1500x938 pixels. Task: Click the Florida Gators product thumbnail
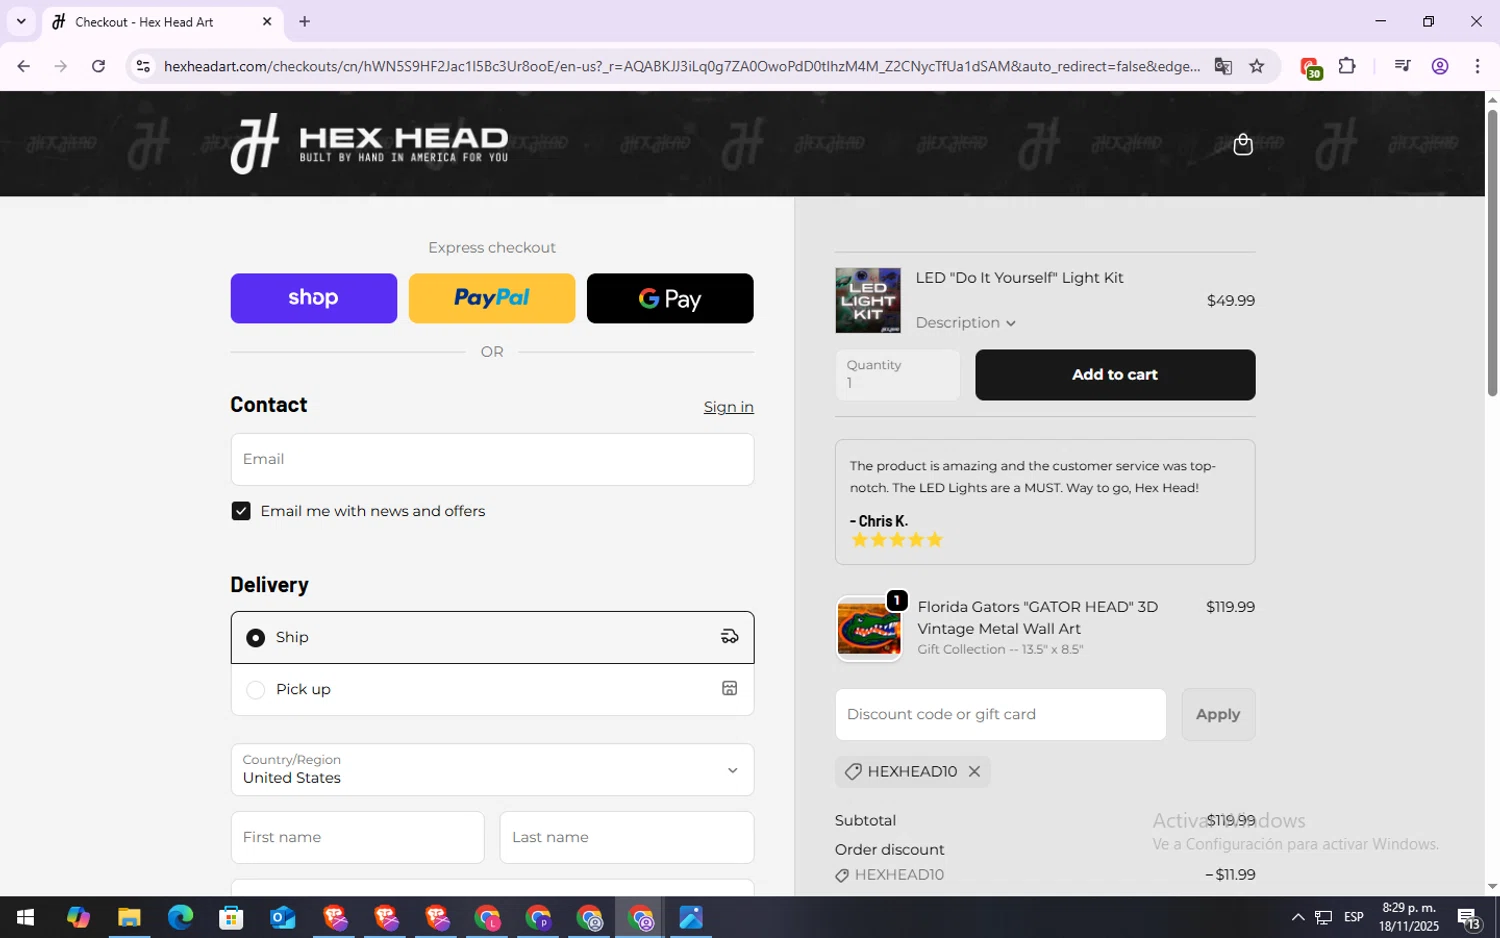868,629
